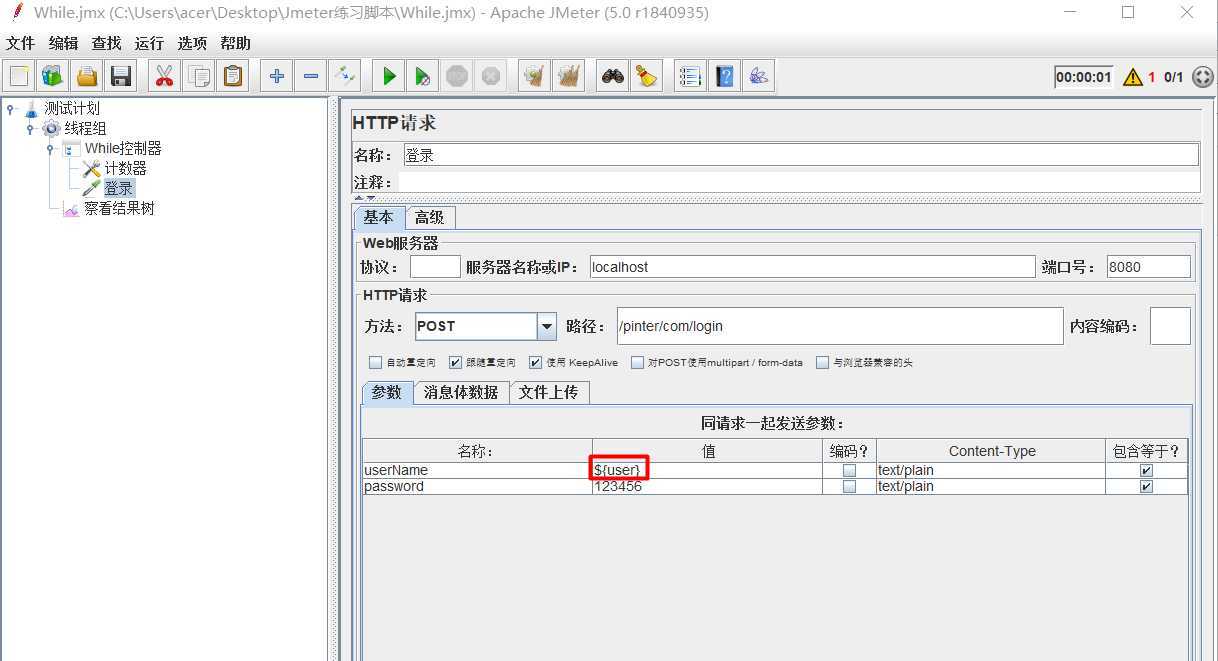This screenshot has width=1218, height=661.
Task: Uncheck 包含等于? for password row
Action: coord(1146,487)
